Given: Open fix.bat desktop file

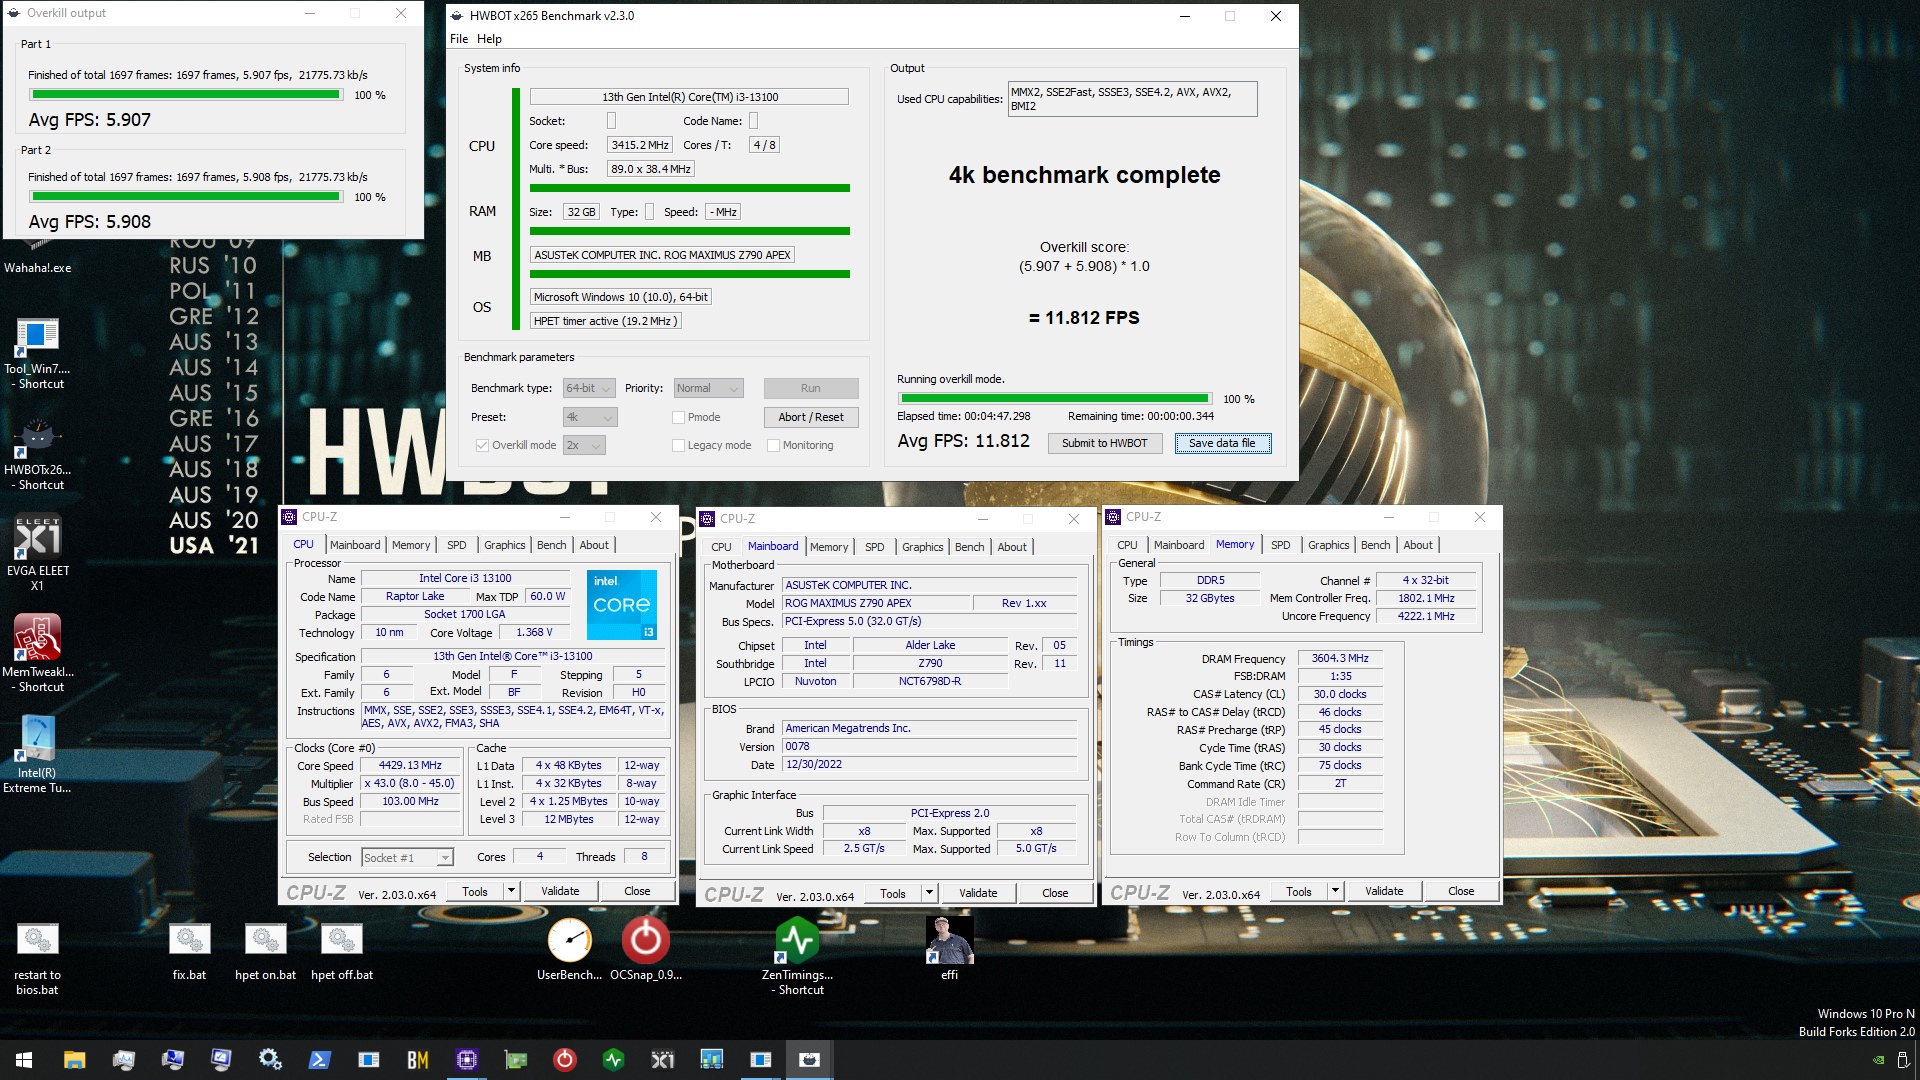Looking at the screenshot, I should 189,952.
